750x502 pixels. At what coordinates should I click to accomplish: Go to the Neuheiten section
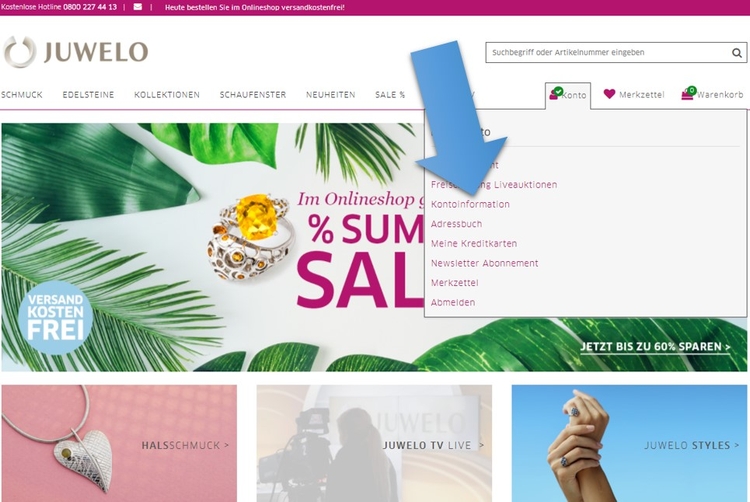pos(331,95)
